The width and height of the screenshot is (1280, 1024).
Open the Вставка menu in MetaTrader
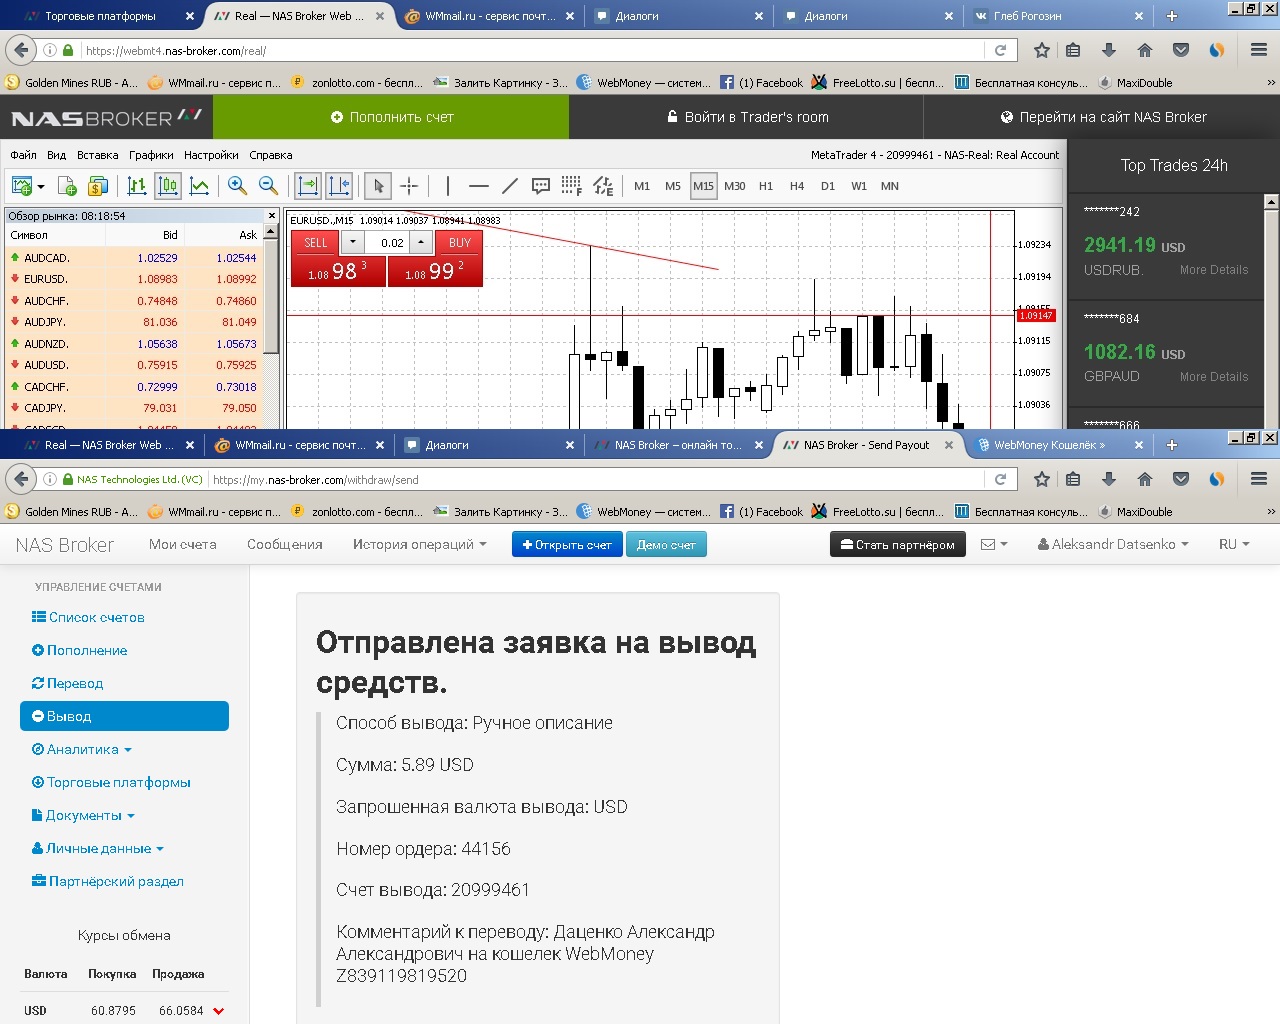97,155
